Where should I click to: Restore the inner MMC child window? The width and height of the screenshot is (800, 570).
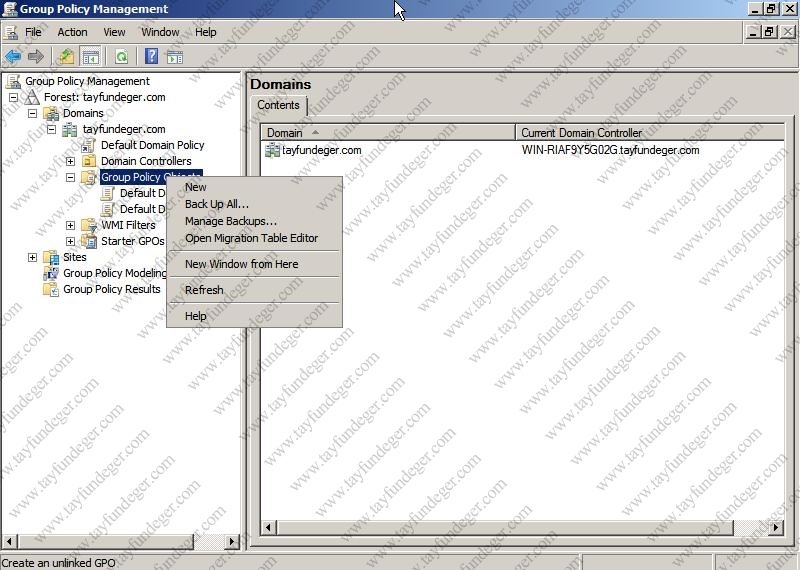(769, 32)
